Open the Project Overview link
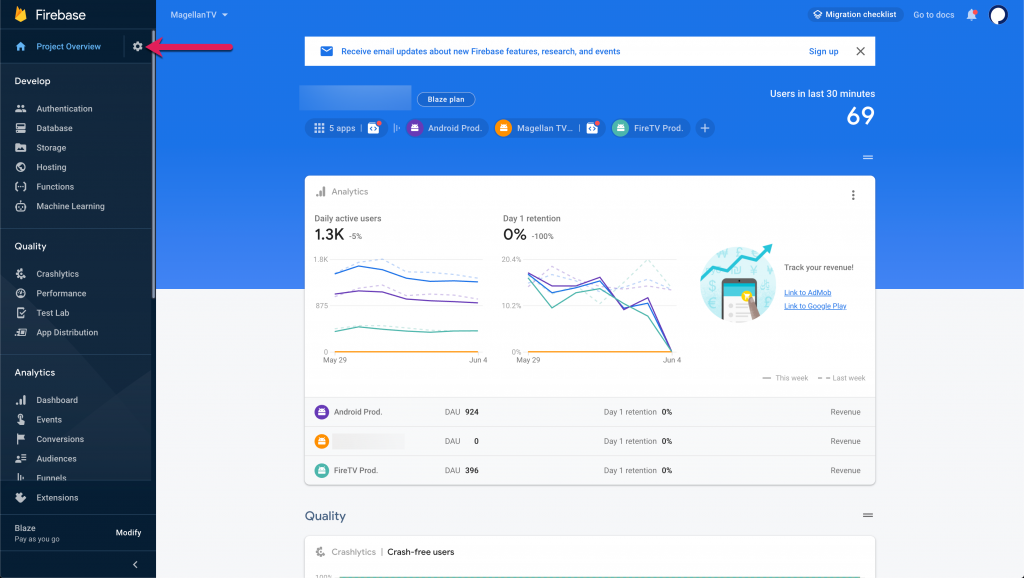 pyautogui.click(x=69, y=46)
